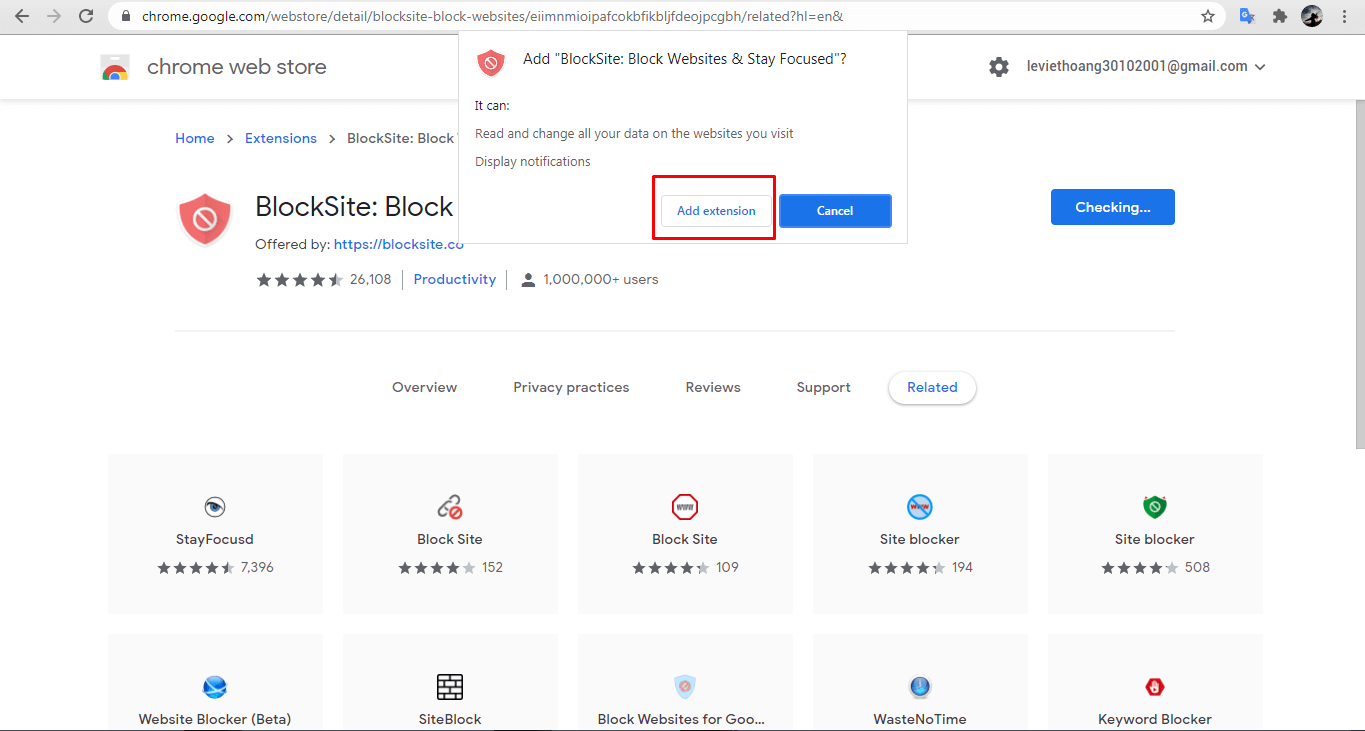1365x731 pixels.
Task: Open the Privacy practices tab
Action: 571,387
